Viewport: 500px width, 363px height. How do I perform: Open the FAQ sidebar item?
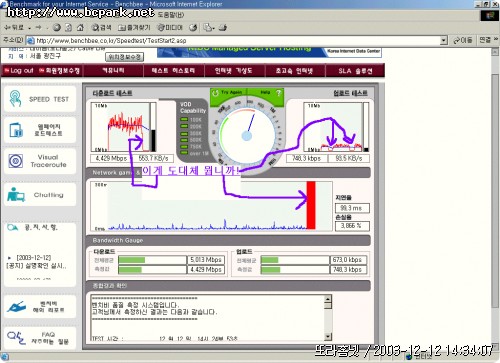tap(40, 338)
